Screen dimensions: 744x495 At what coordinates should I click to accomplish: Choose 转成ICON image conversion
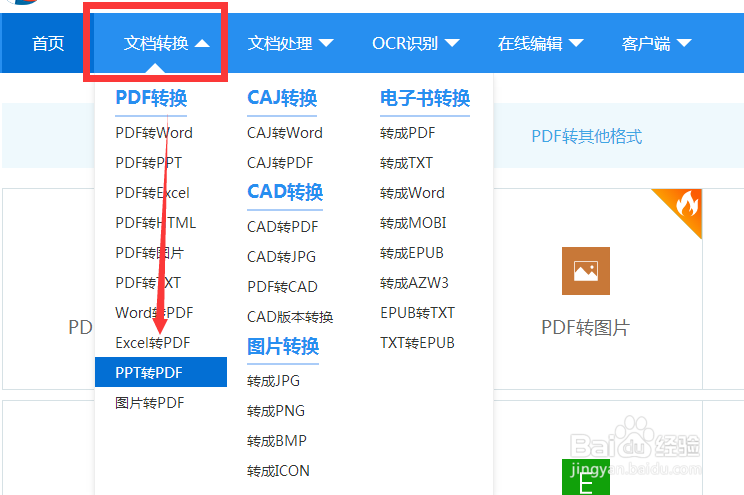point(278,471)
